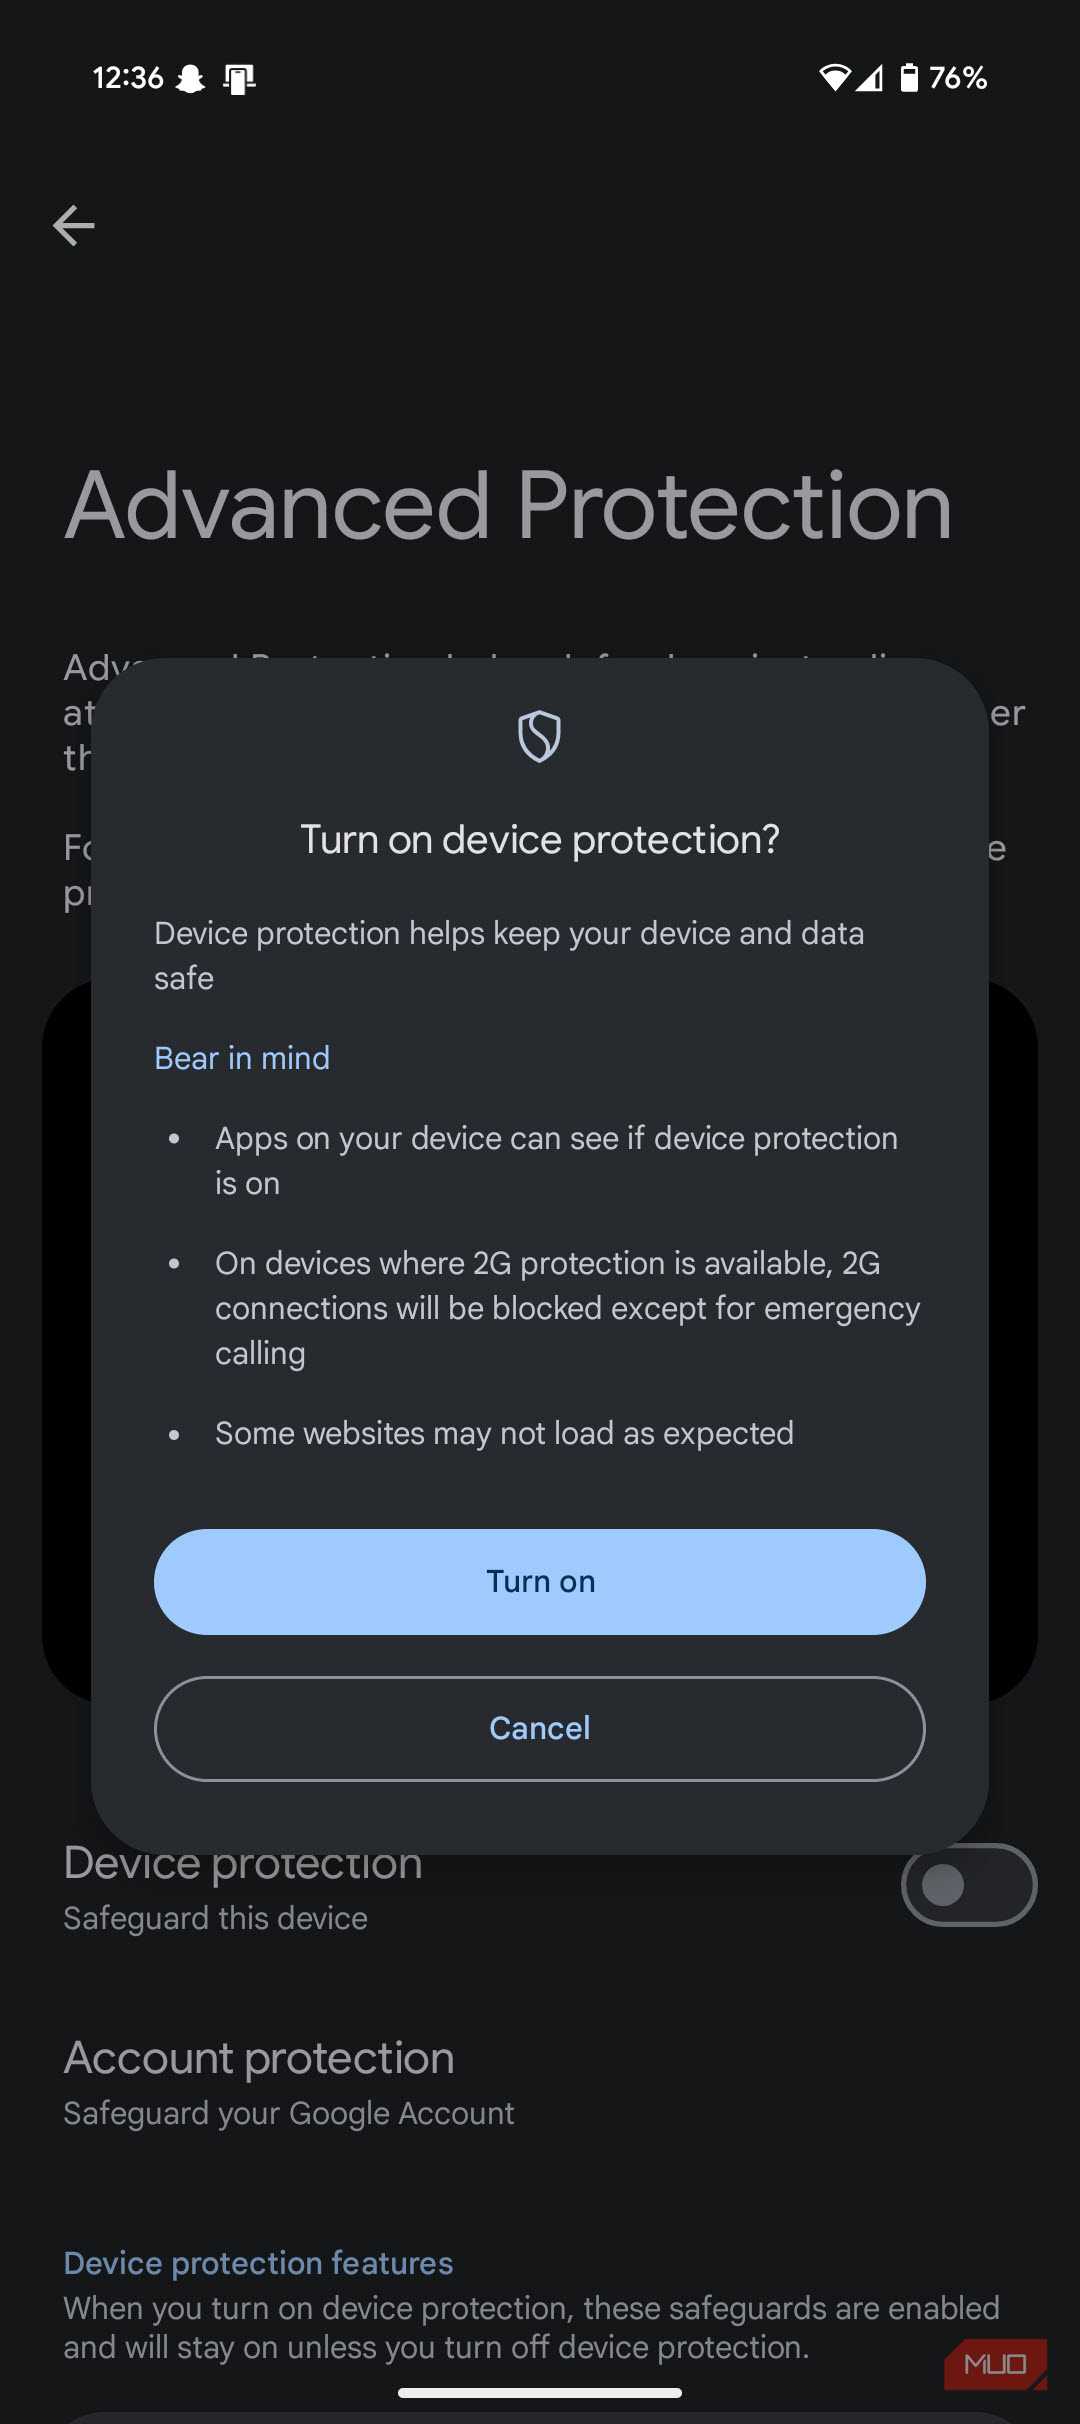The image size is (1080, 2424).
Task: Confirm with the Turn on button
Action: coord(540,1582)
